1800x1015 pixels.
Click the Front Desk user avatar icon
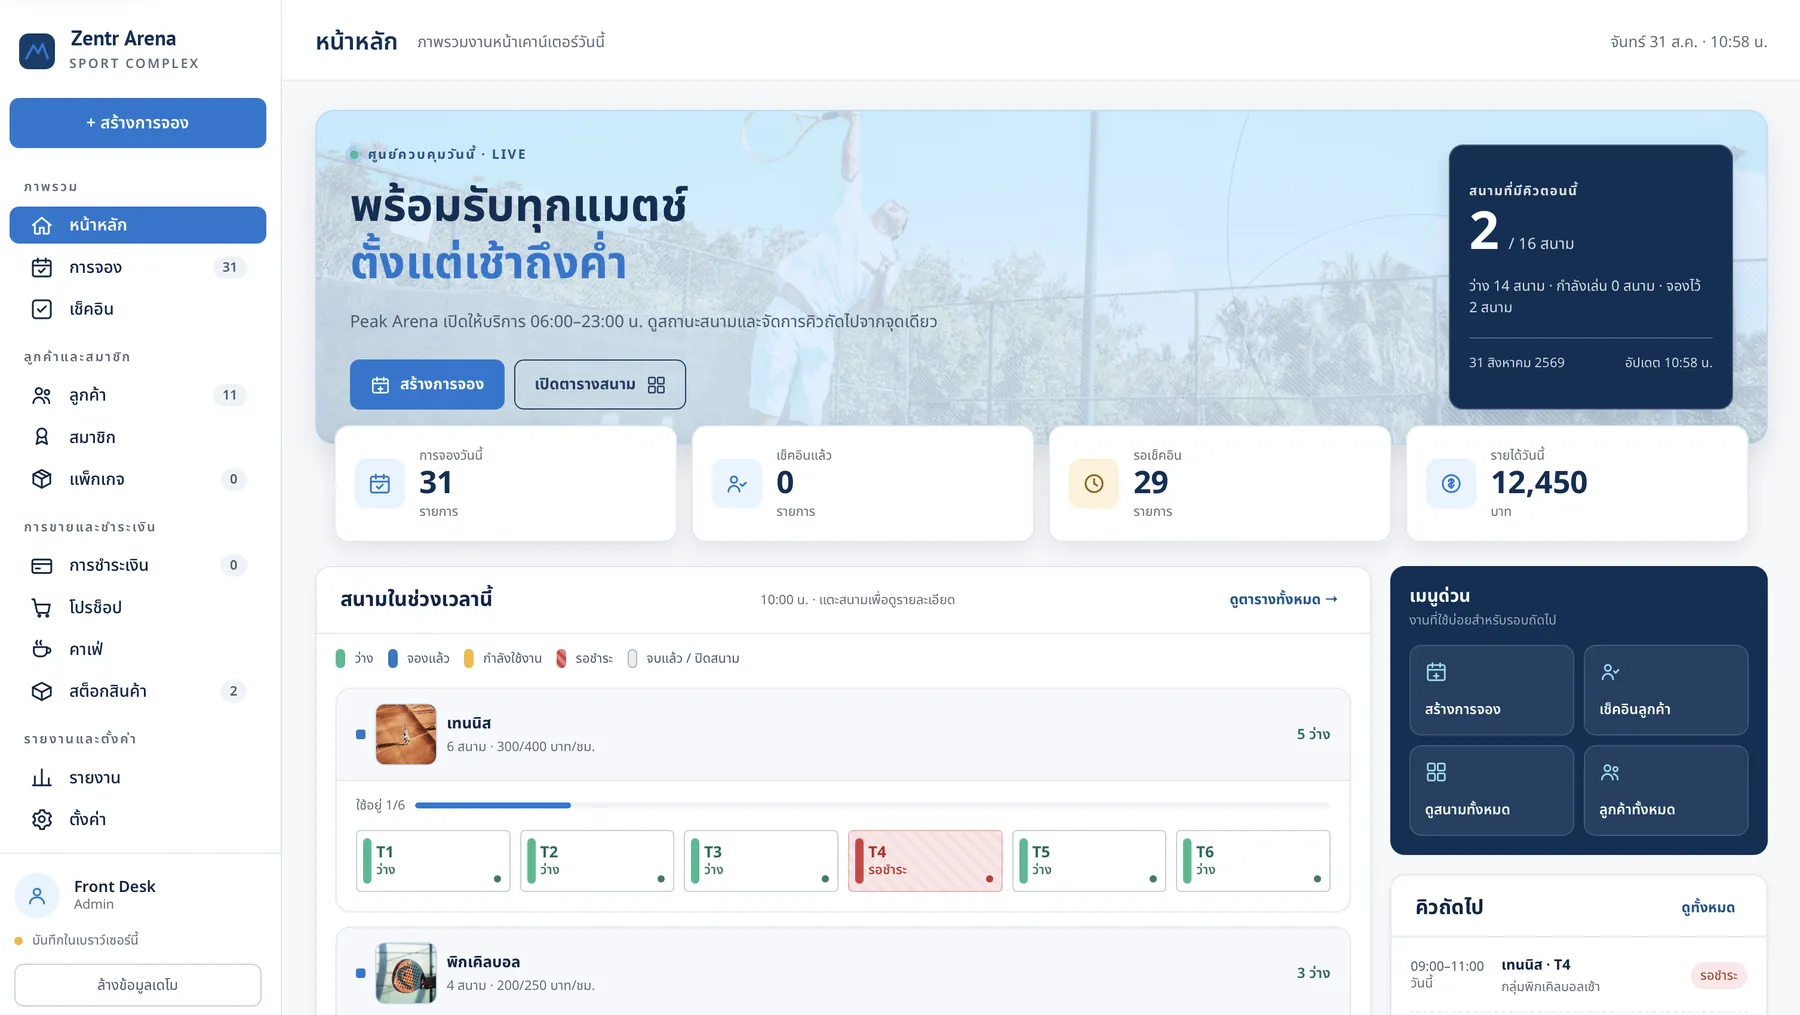coord(37,895)
